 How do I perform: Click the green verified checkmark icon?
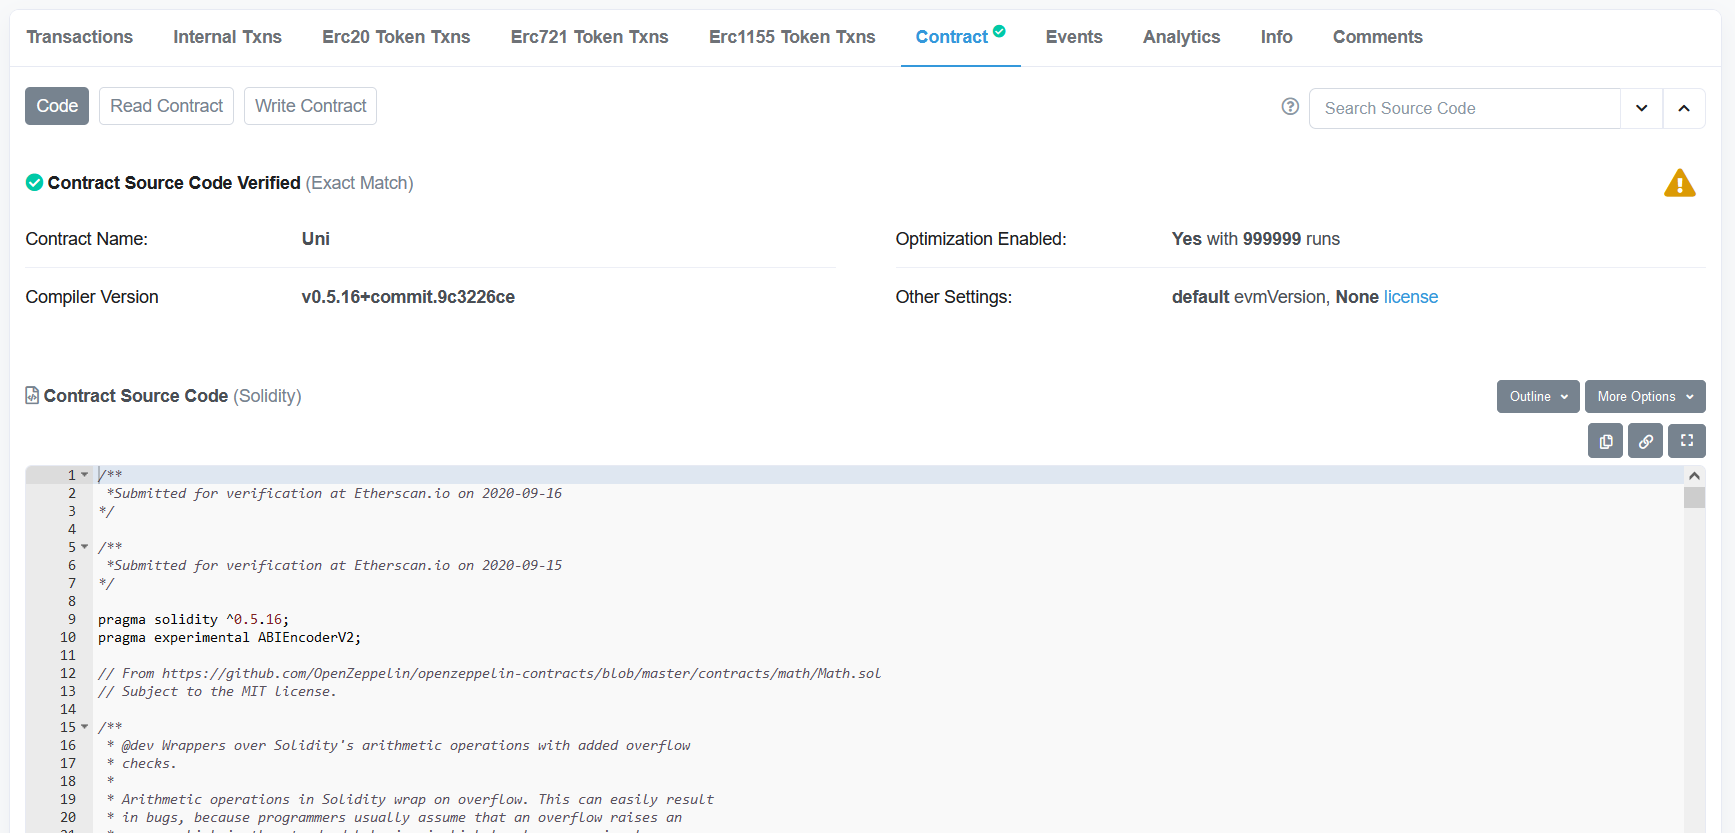click(34, 183)
